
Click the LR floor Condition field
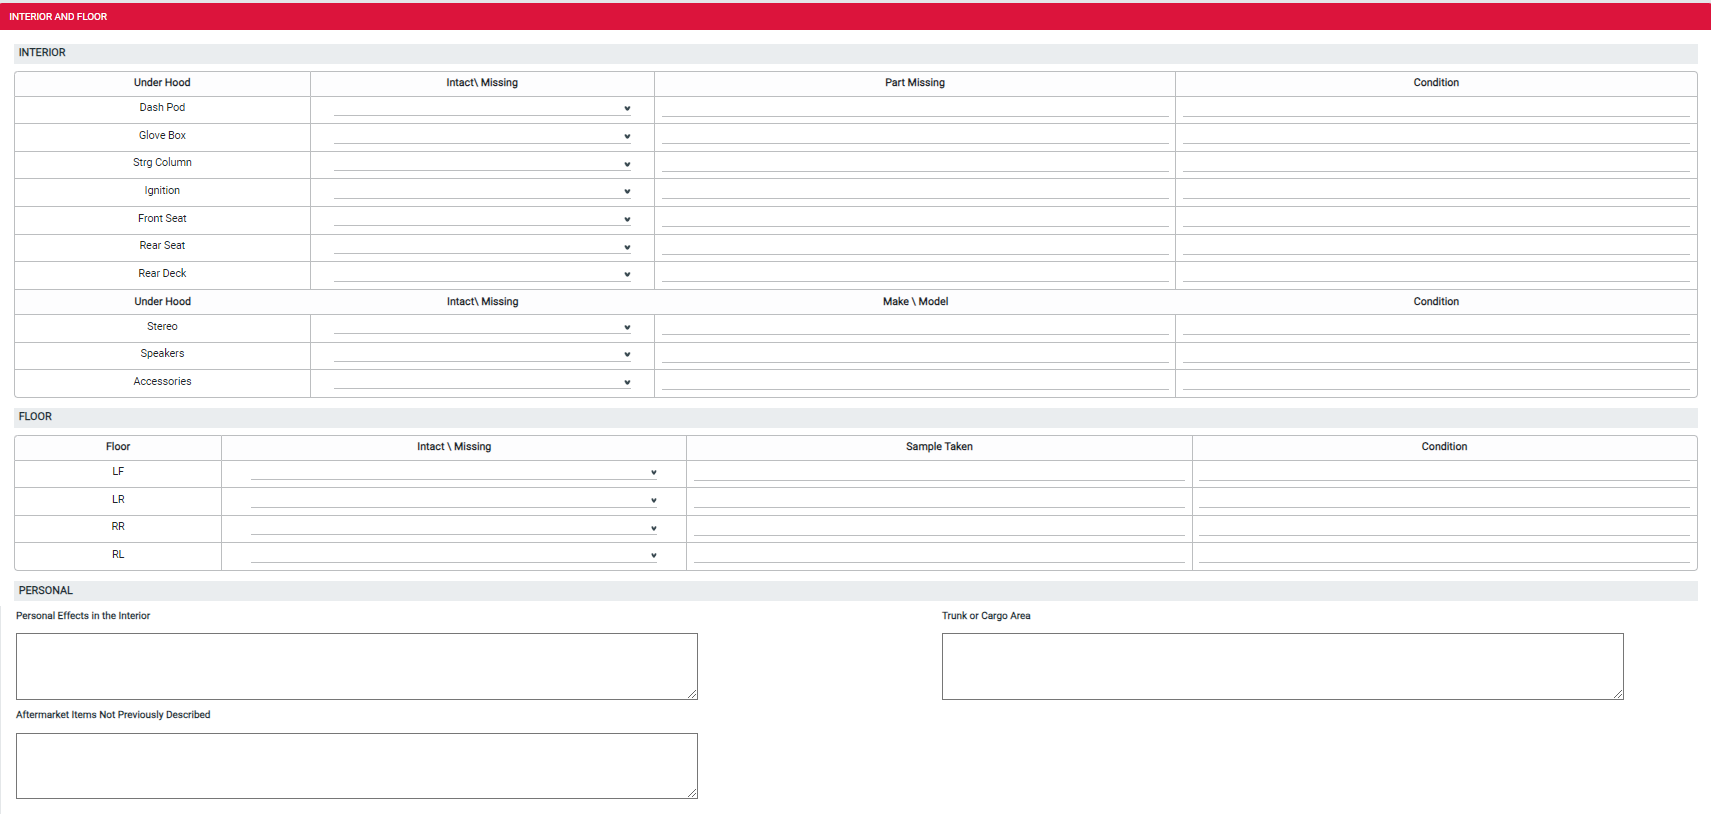click(1444, 500)
